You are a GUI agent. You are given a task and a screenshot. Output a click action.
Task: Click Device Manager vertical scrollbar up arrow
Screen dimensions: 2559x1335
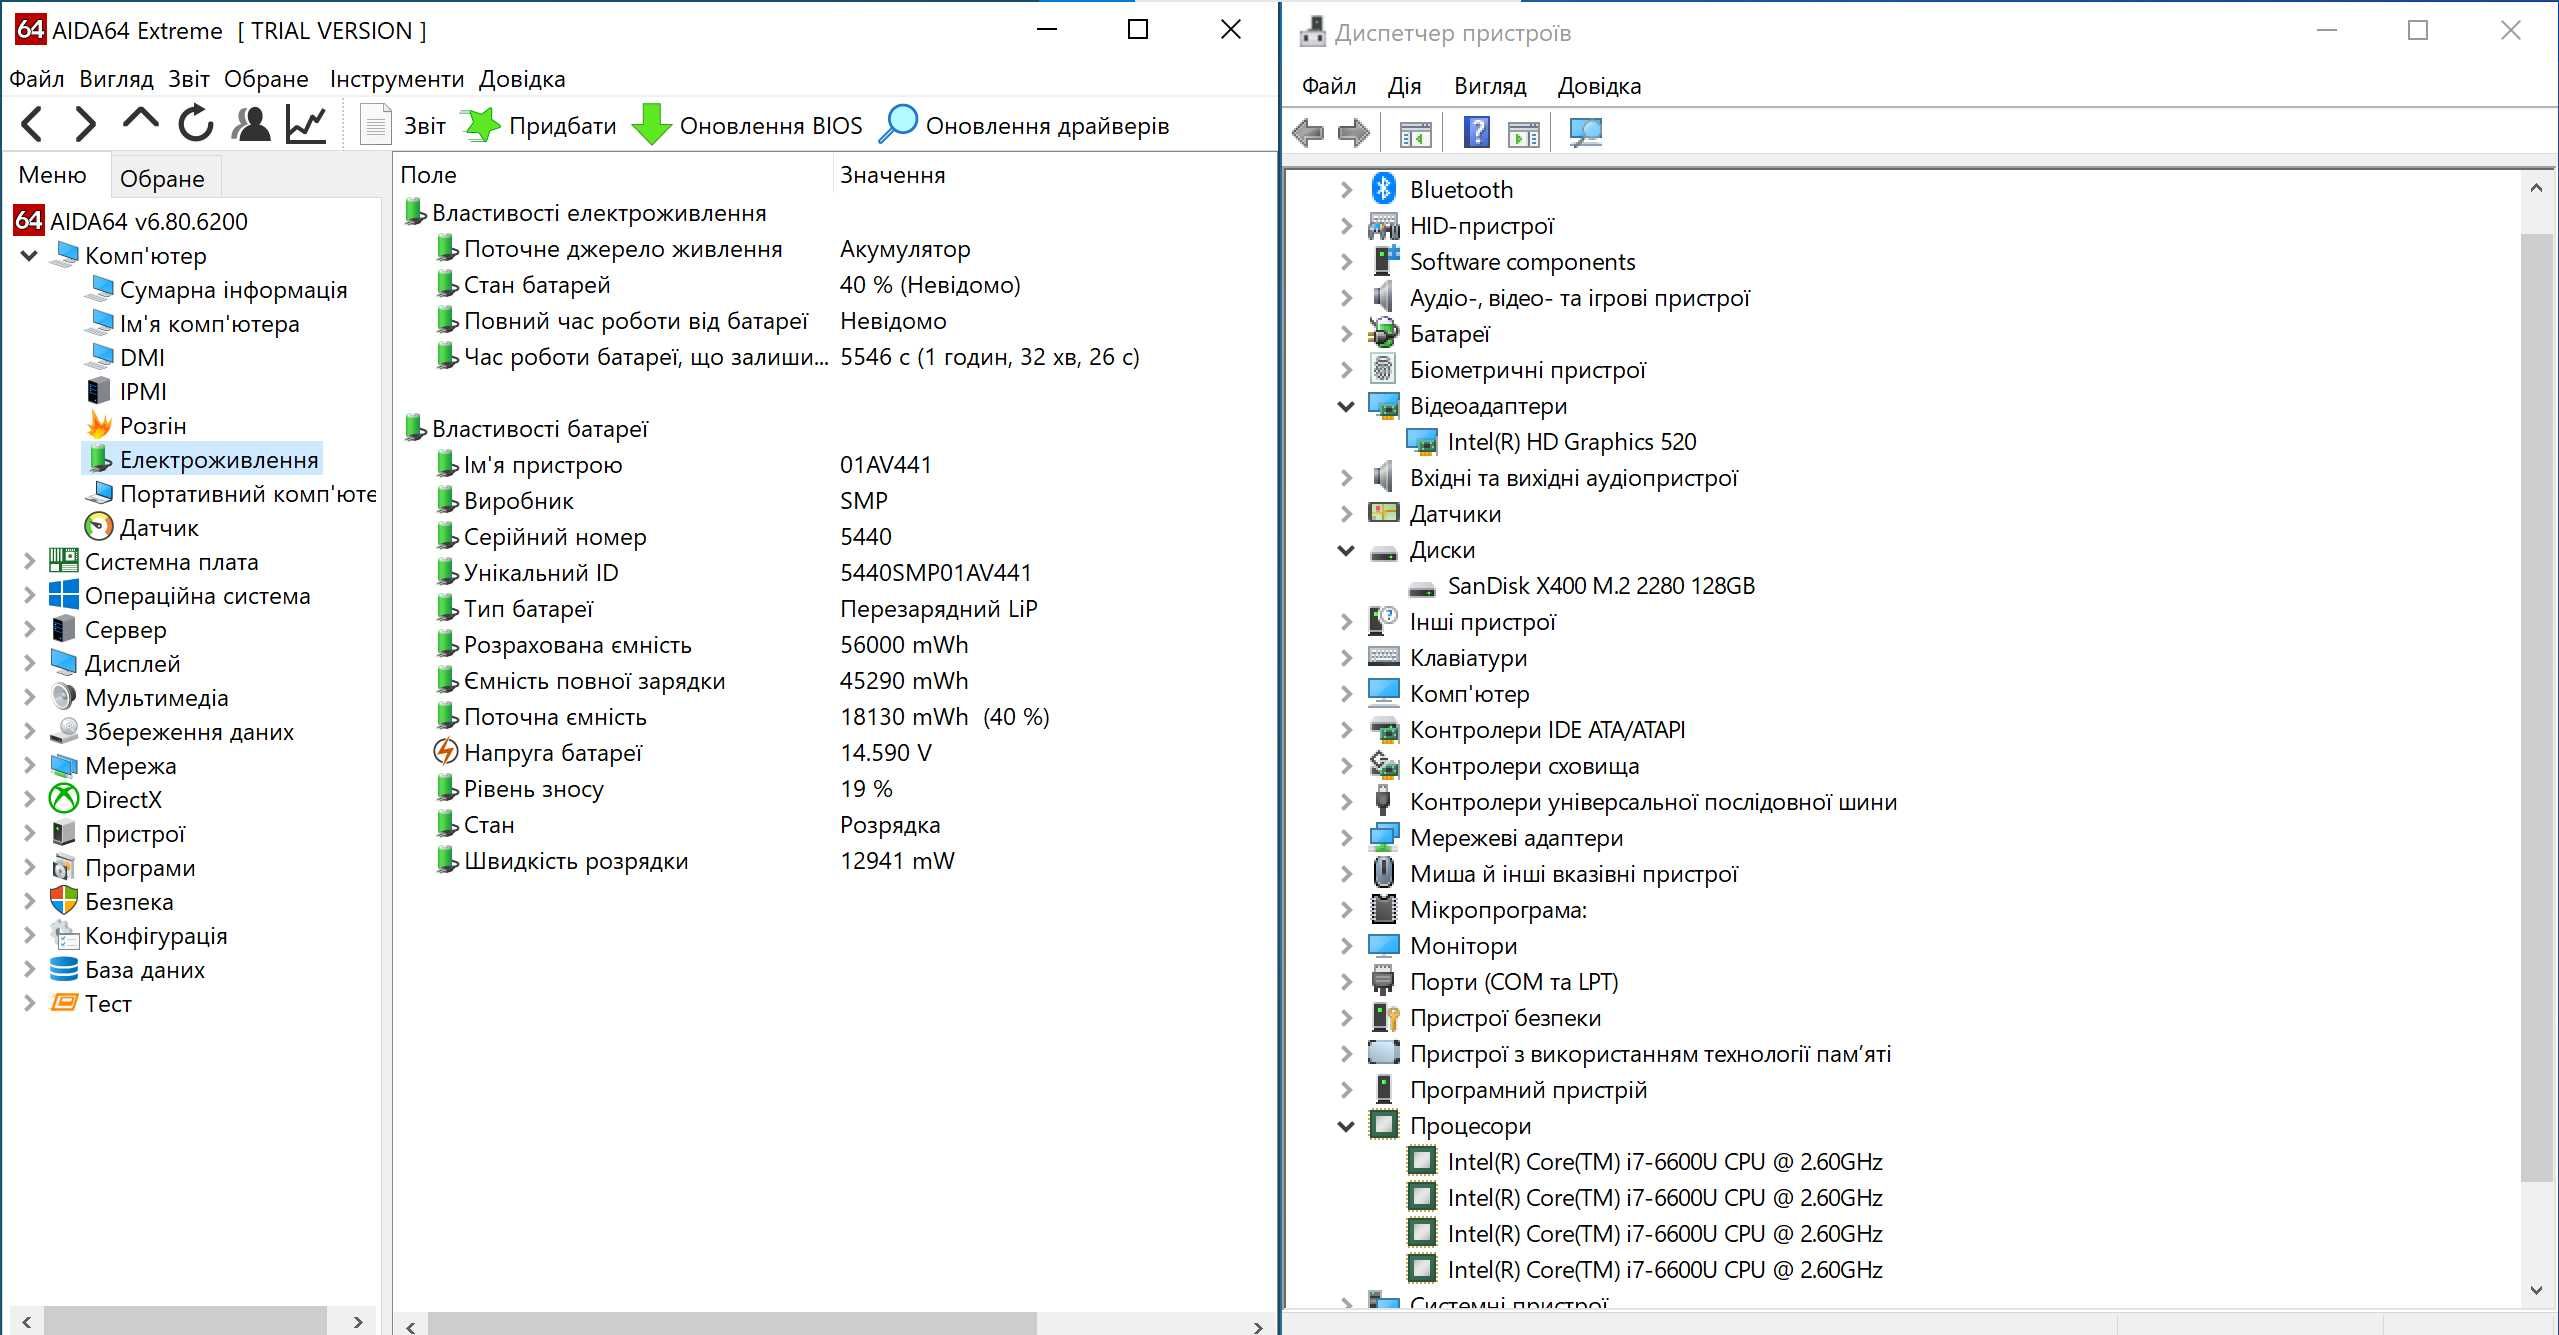pyautogui.click(x=2535, y=188)
